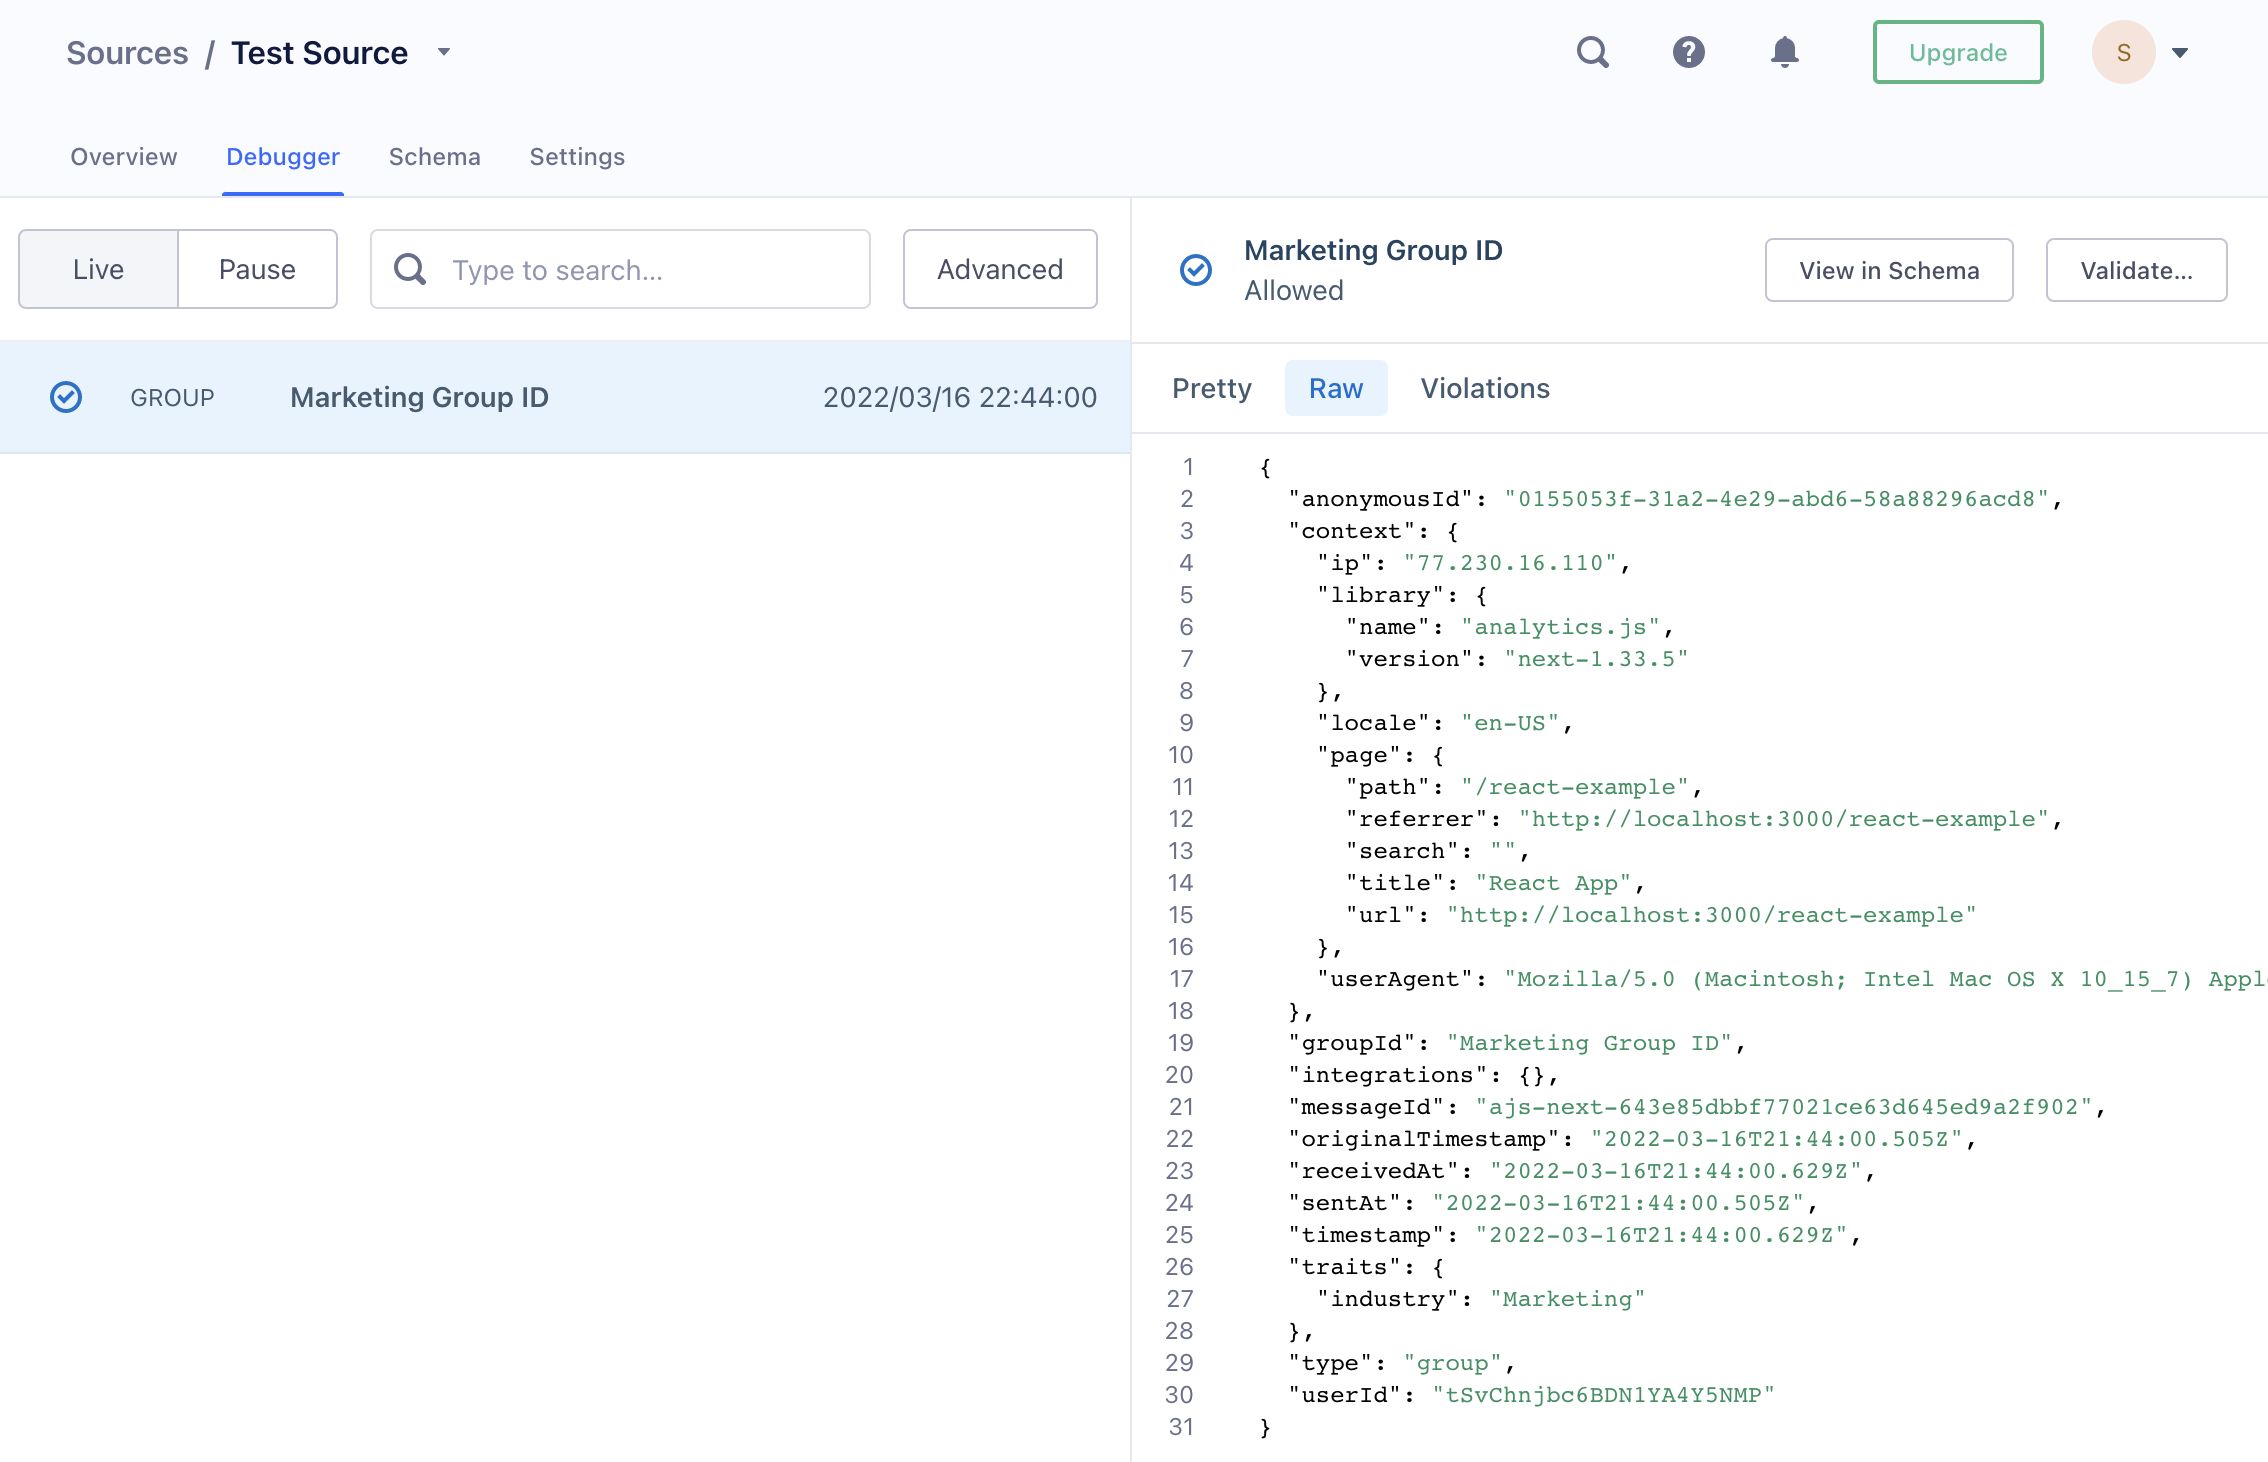Switch to the Schema tab
The width and height of the screenshot is (2268, 1462).
[435, 157]
